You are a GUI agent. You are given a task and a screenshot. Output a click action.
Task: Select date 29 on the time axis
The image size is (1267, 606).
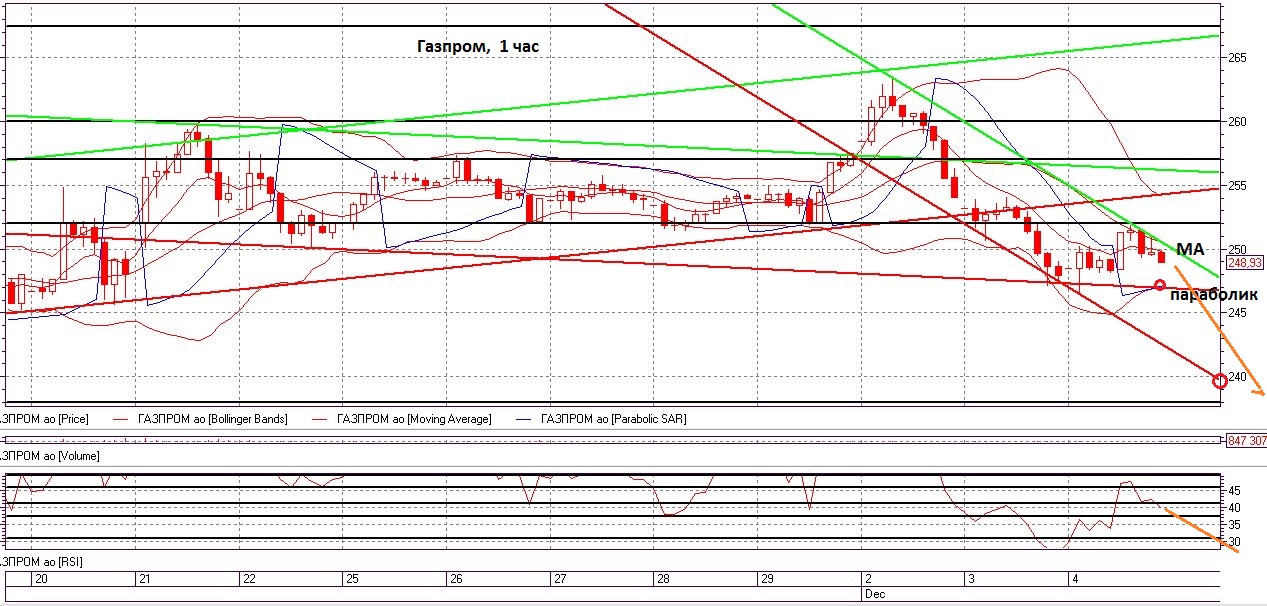tap(767, 579)
